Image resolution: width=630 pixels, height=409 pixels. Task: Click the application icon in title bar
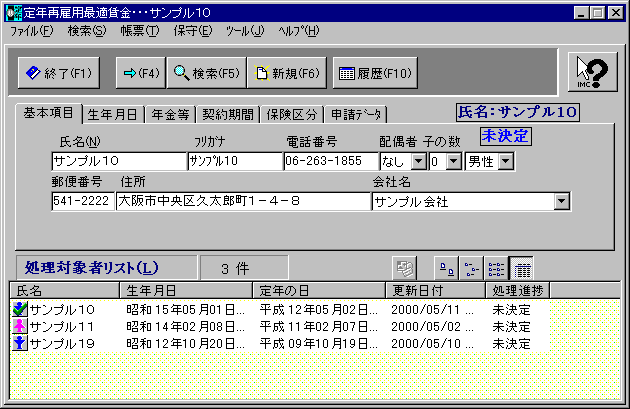point(14,13)
